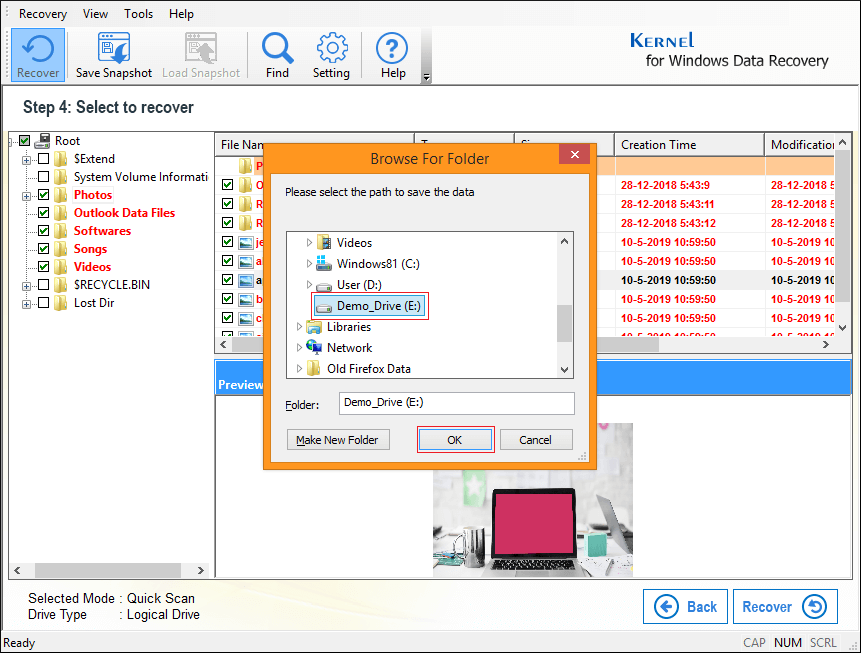Click the Folder path input field
861x653 pixels.
click(x=457, y=403)
